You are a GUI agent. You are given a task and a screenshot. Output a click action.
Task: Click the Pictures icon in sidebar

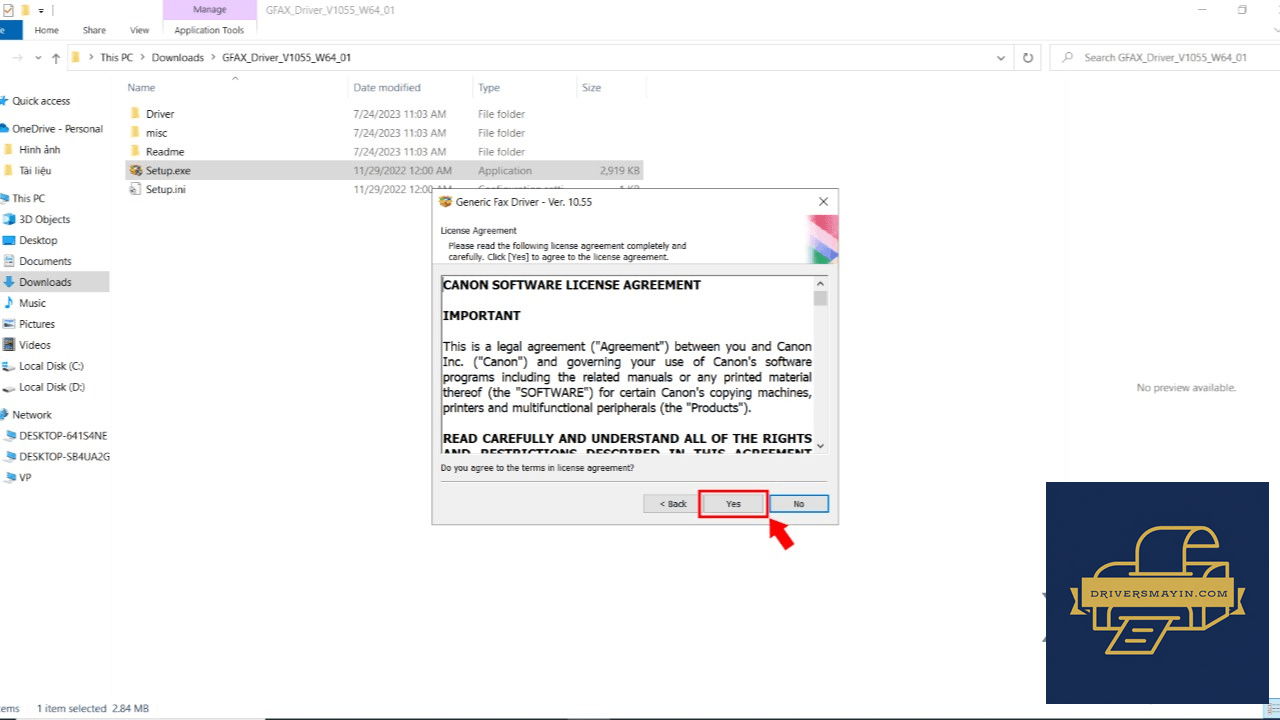[9, 324]
